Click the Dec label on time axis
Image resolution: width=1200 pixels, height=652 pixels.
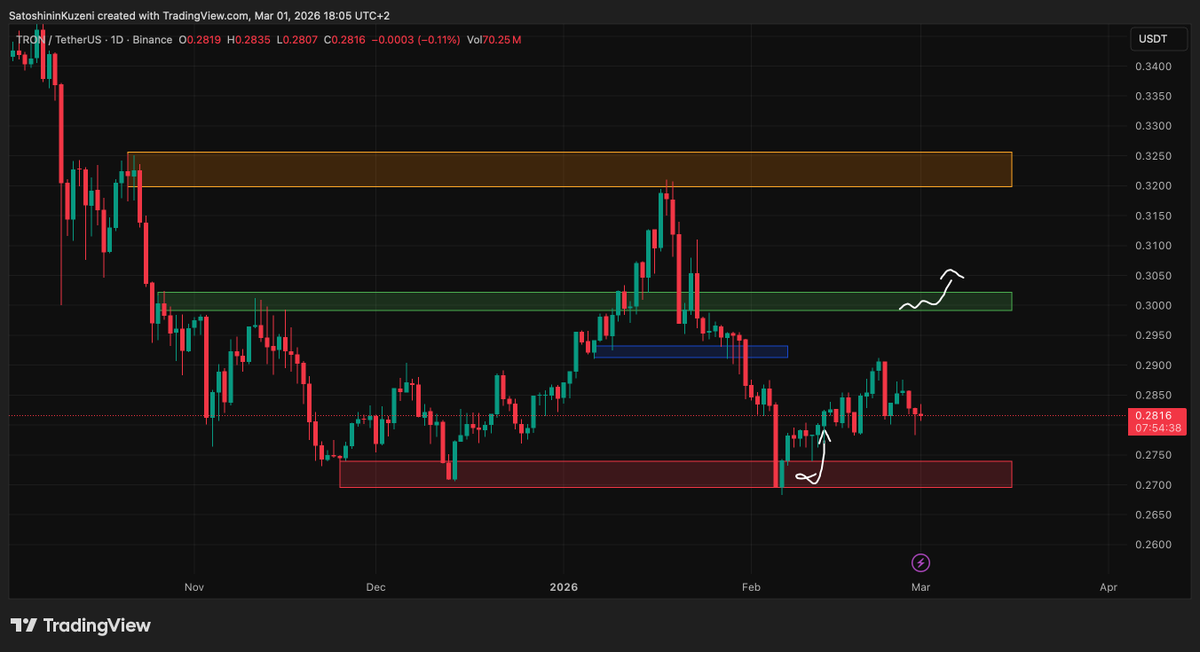tap(376, 588)
